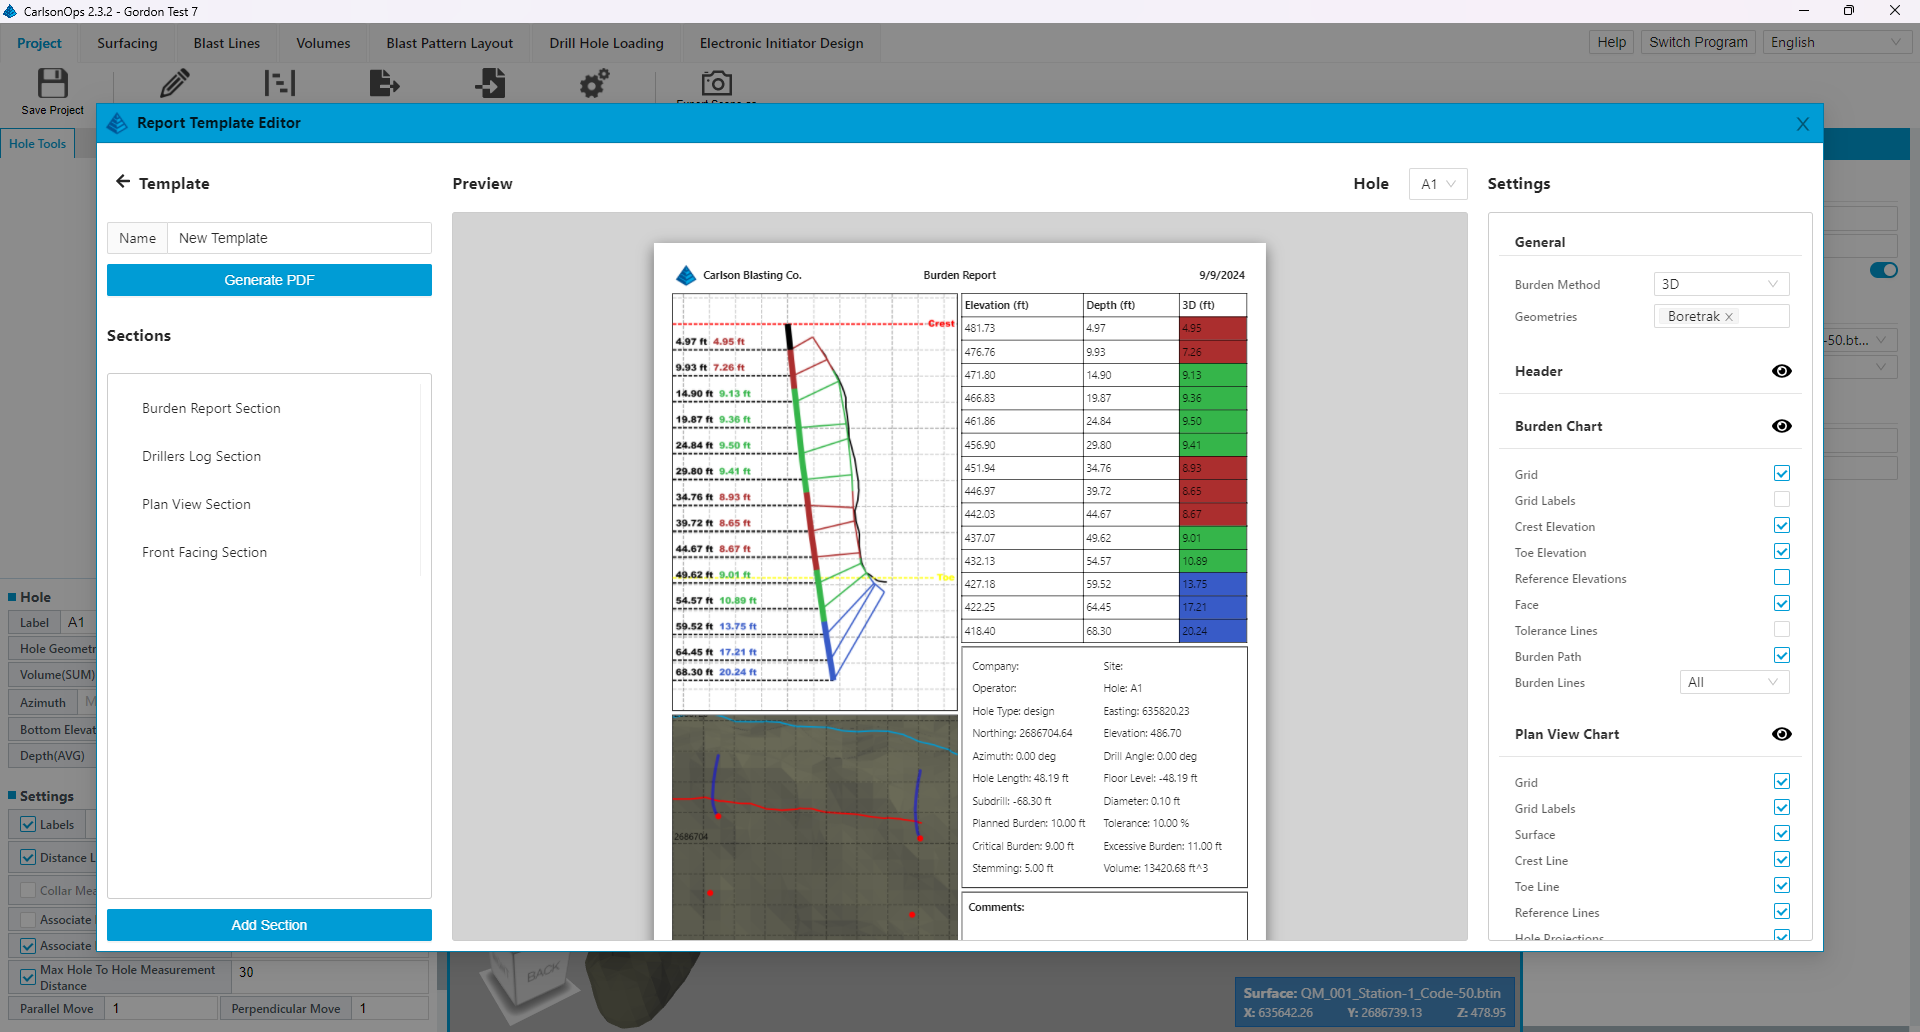Image resolution: width=1920 pixels, height=1032 pixels.
Task: Expand the Burden Lines All dropdown
Action: [x=1733, y=683]
